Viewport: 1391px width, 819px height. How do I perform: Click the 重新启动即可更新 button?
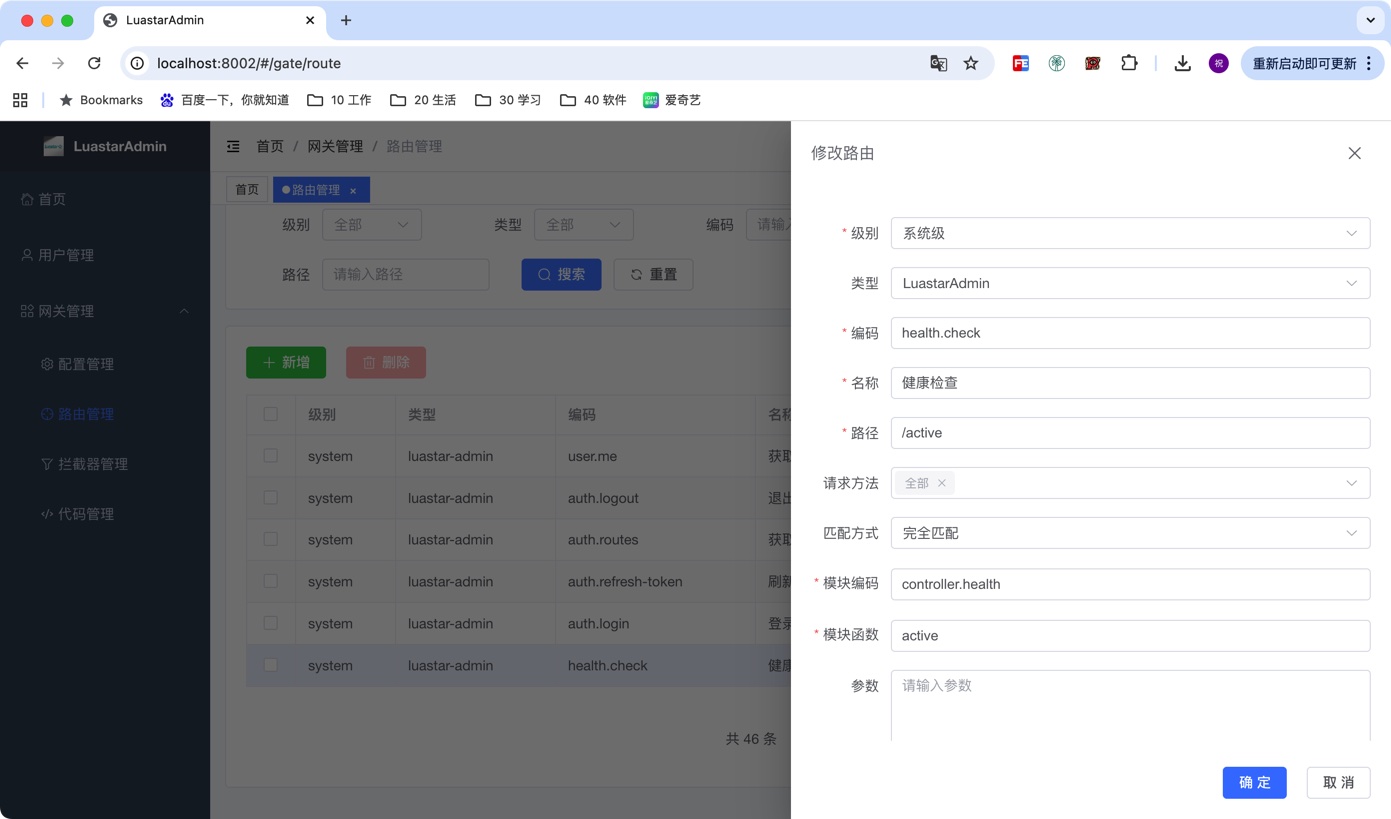pos(1312,63)
